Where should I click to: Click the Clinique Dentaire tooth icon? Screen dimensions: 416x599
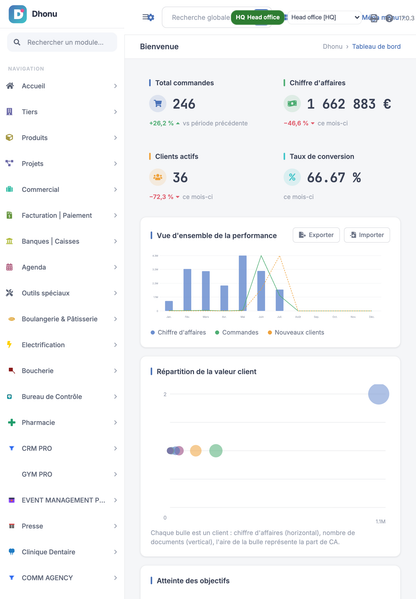click(x=11, y=552)
